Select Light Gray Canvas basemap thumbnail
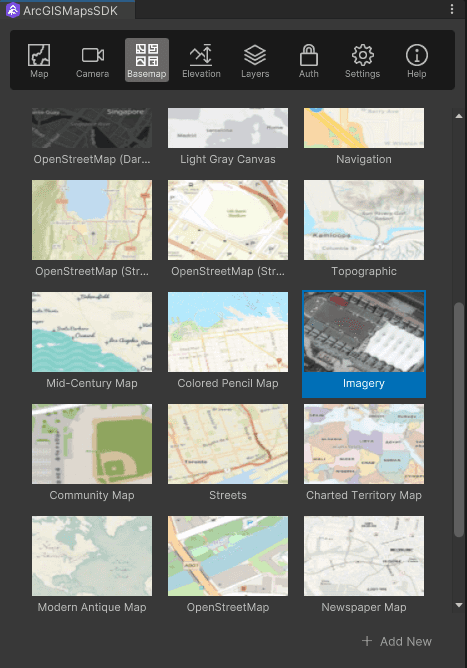Viewport: 467px width, 668px height. [228, 128]
